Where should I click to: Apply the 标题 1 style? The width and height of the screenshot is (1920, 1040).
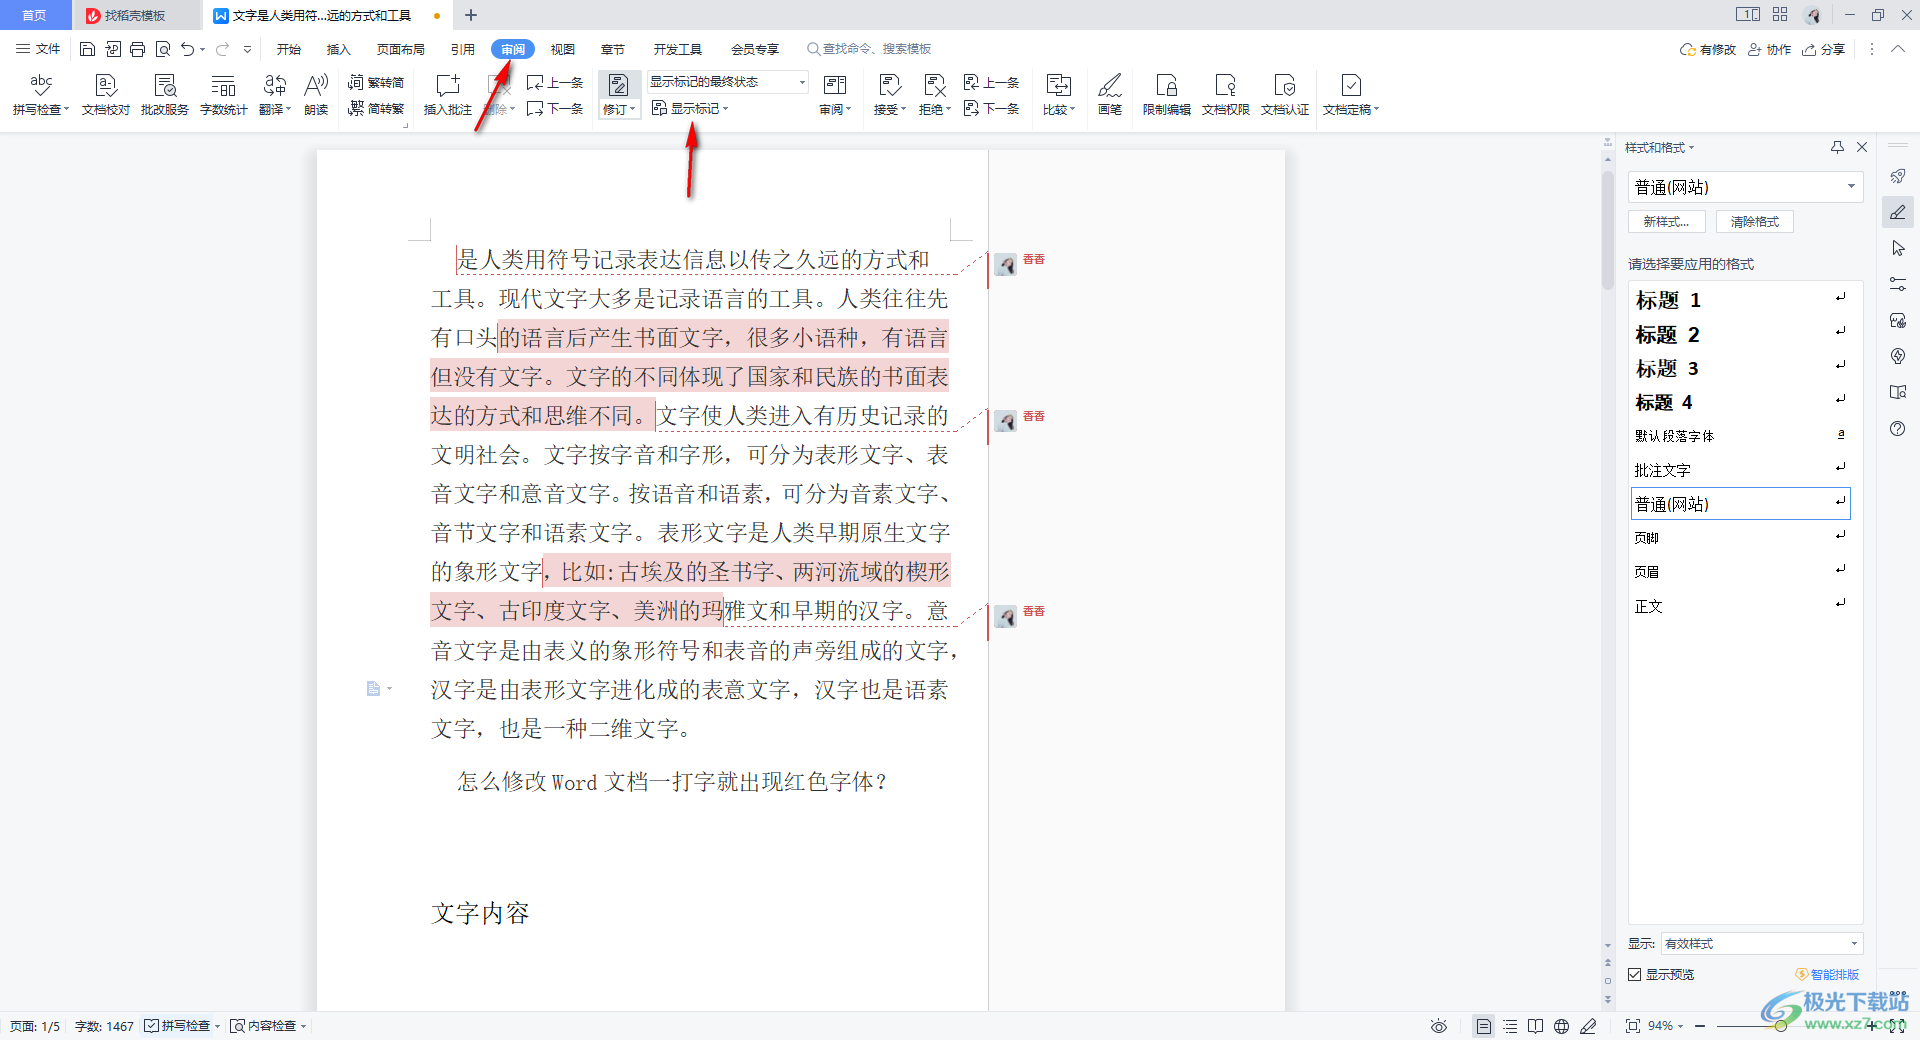click(x=1741, y=300)
